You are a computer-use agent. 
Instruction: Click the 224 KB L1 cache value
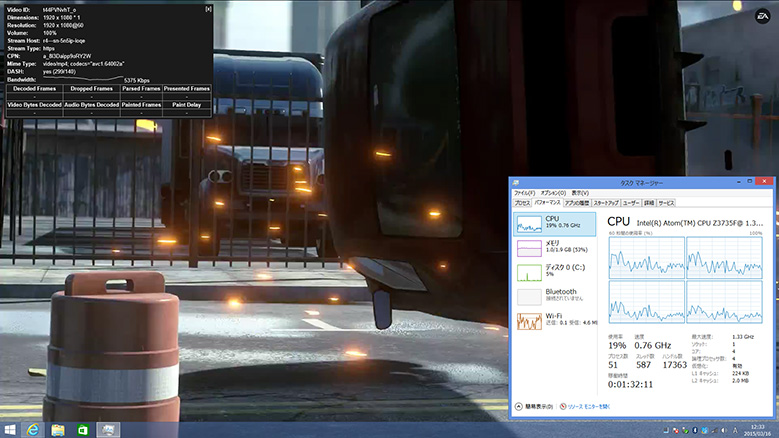pos(740,373)
